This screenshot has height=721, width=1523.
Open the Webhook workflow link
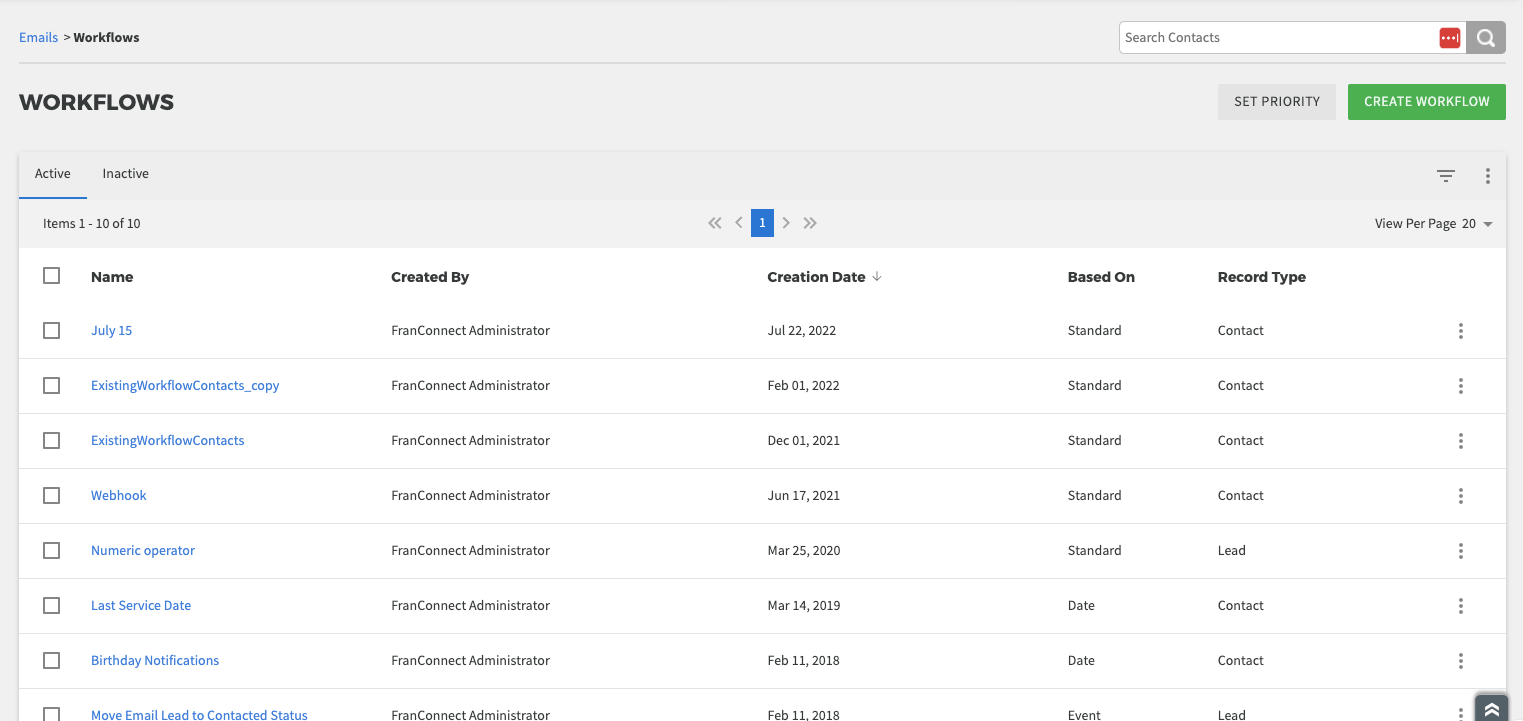(x=119, y=496)
